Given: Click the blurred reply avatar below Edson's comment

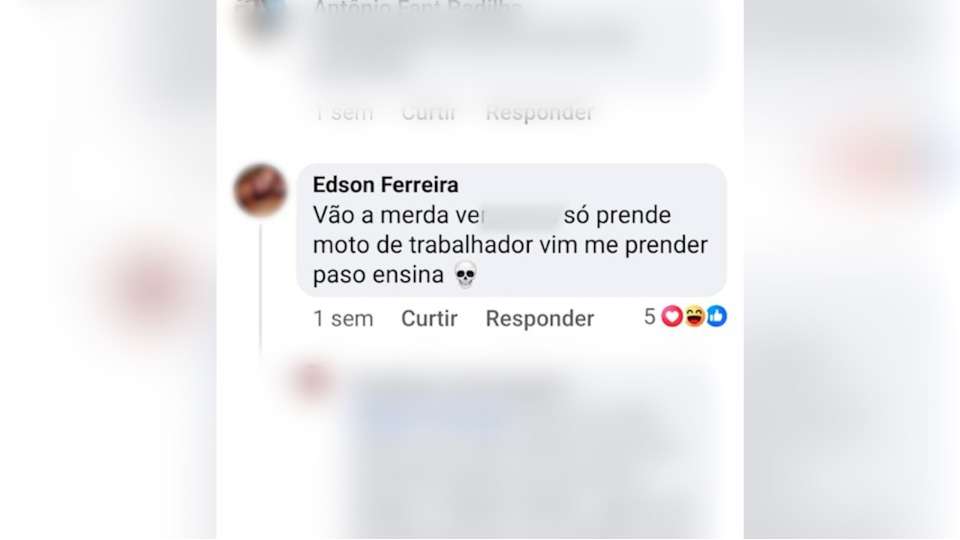Looking at the screenshot, I should pyautogui.click(x=313, y=380).
